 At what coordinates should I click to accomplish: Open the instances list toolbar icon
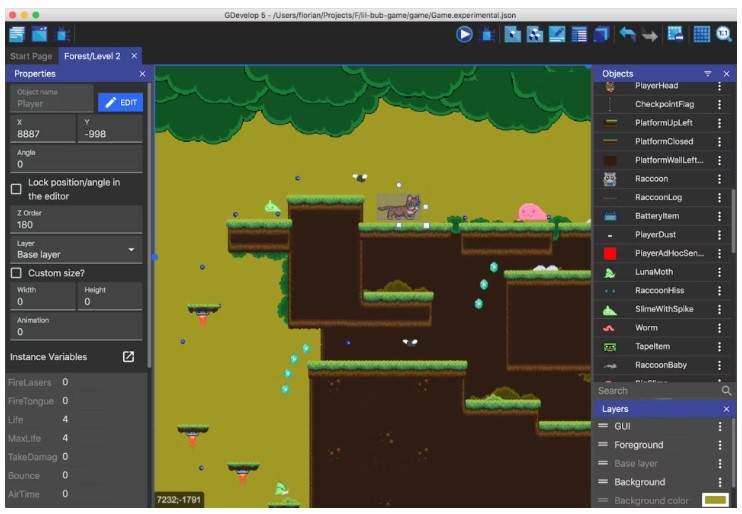point(579,34)
